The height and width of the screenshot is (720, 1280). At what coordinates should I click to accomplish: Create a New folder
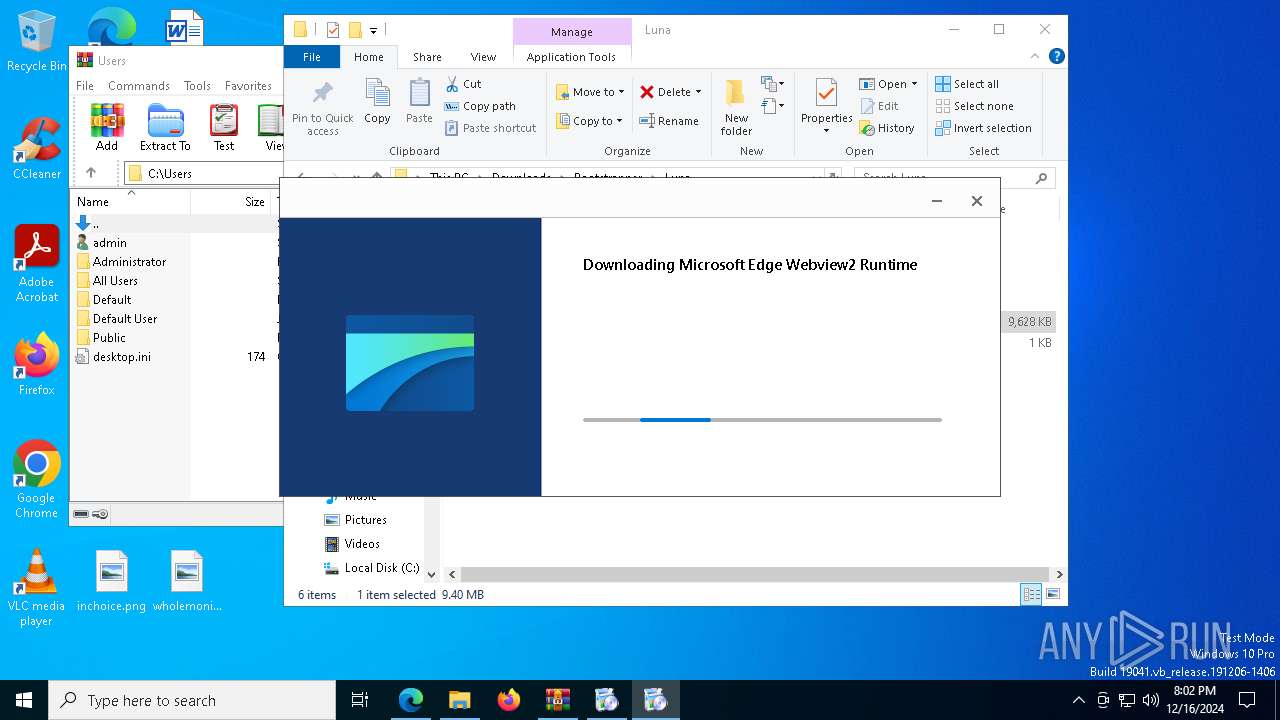pos(736,107)
